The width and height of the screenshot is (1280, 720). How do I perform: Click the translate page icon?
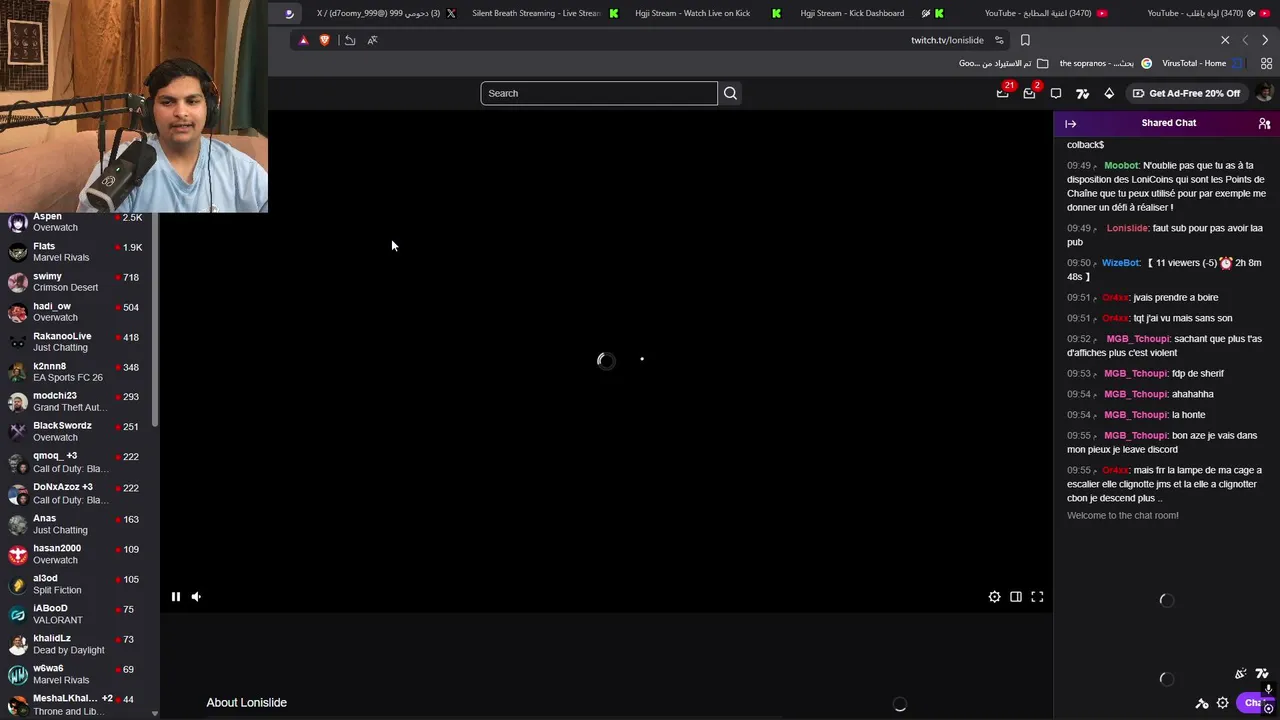point(372,40)
